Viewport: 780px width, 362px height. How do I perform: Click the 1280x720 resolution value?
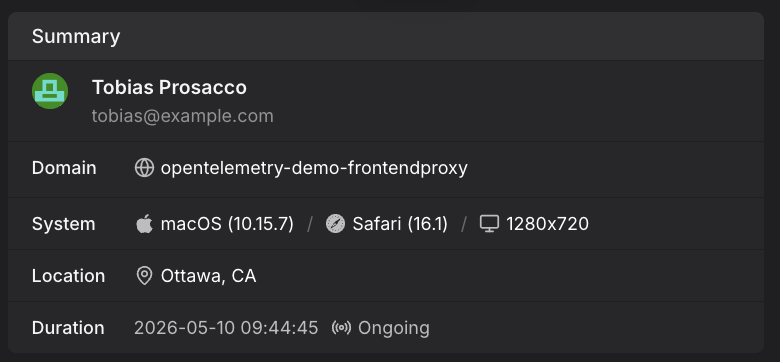[547, 224]
